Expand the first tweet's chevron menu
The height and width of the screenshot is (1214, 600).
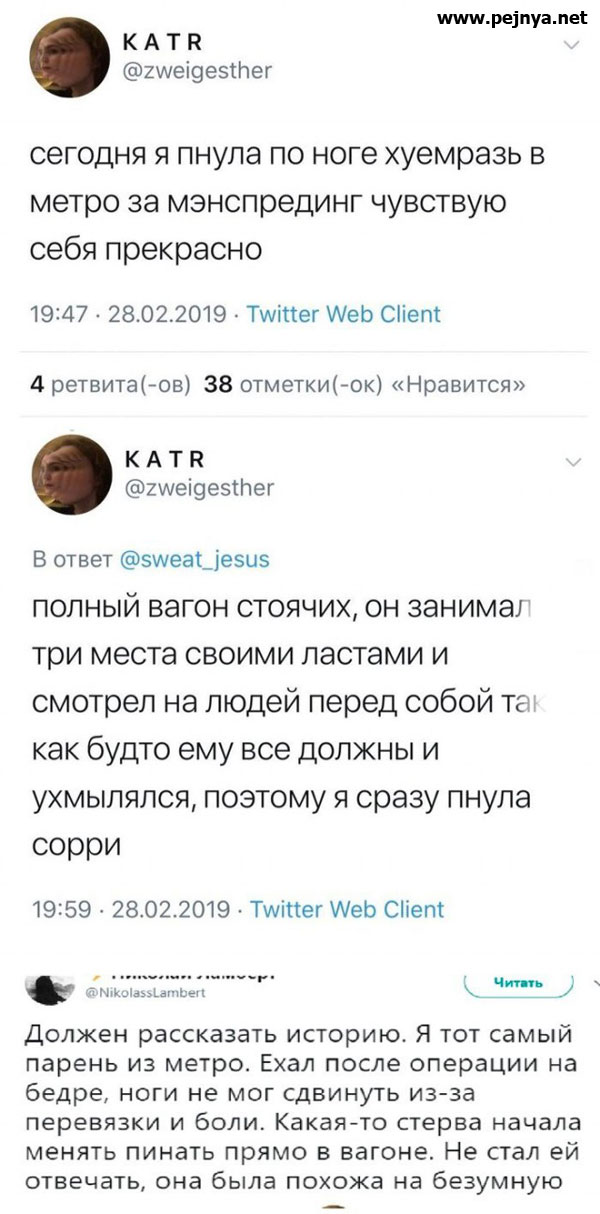[572, 46]
